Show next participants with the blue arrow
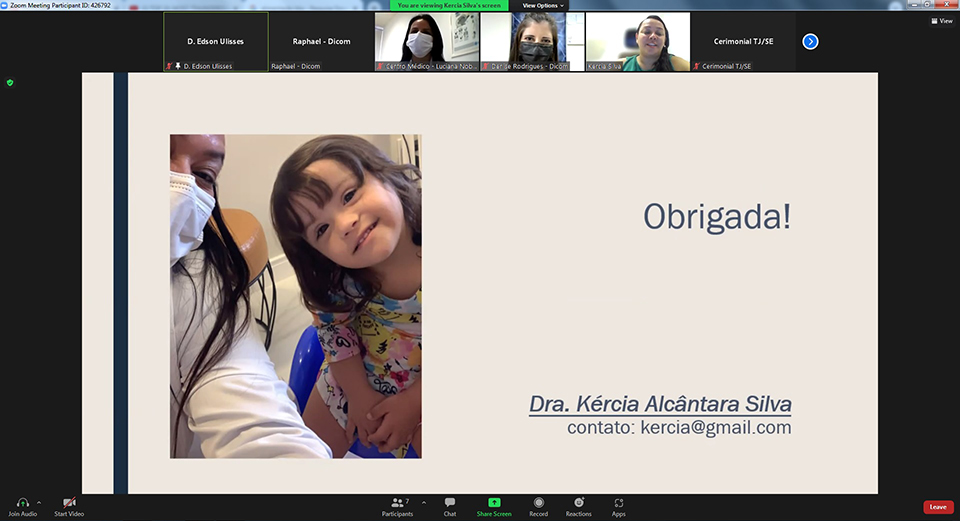The image size is (960, 521). coord(810,41)
